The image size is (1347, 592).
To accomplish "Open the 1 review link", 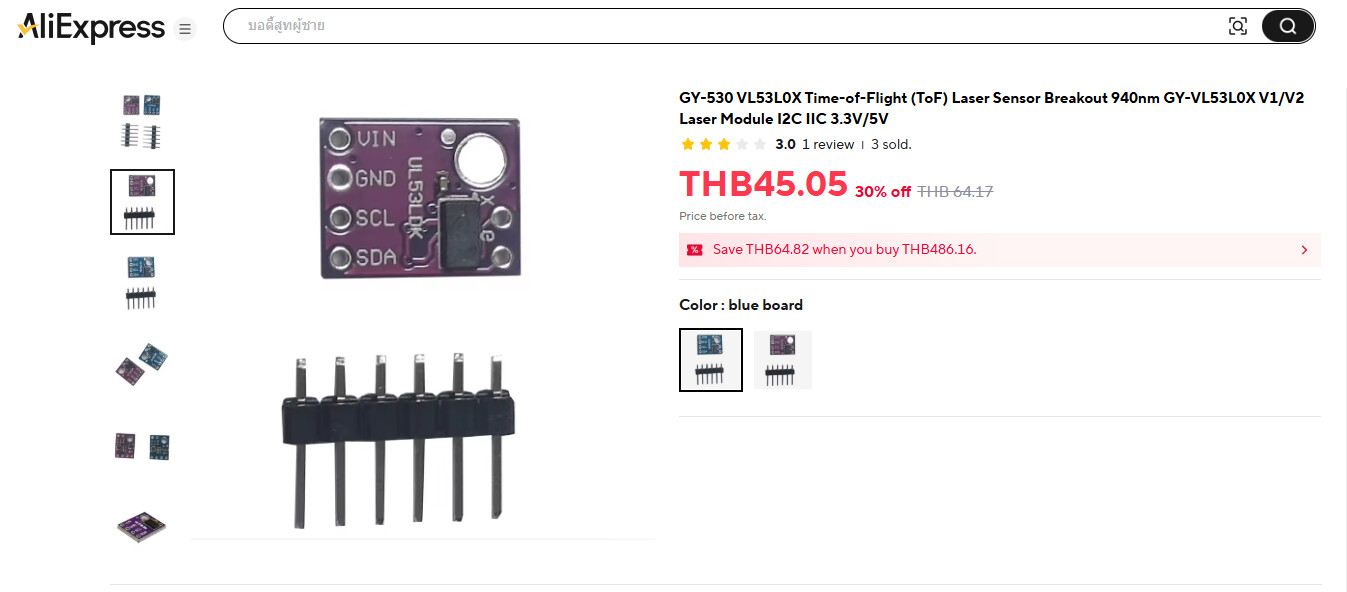I will pyautogui.click(x=828, y=144).
